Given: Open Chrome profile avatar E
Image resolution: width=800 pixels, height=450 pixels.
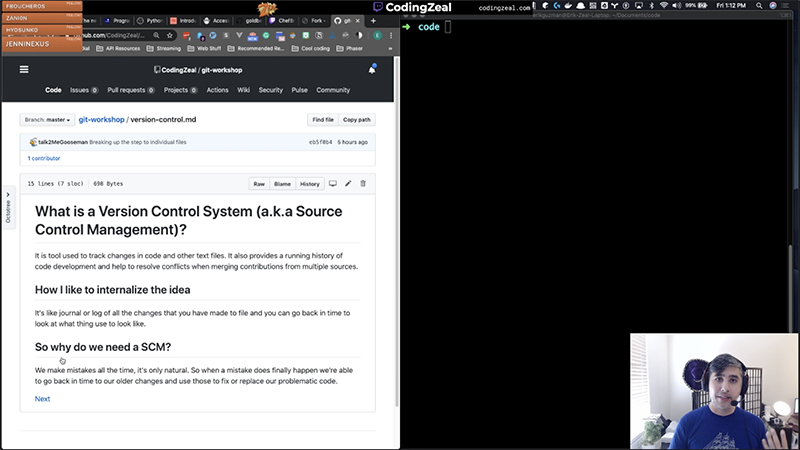Looking at the screenshot, I should pyautogui.click(x=378, y=35).
